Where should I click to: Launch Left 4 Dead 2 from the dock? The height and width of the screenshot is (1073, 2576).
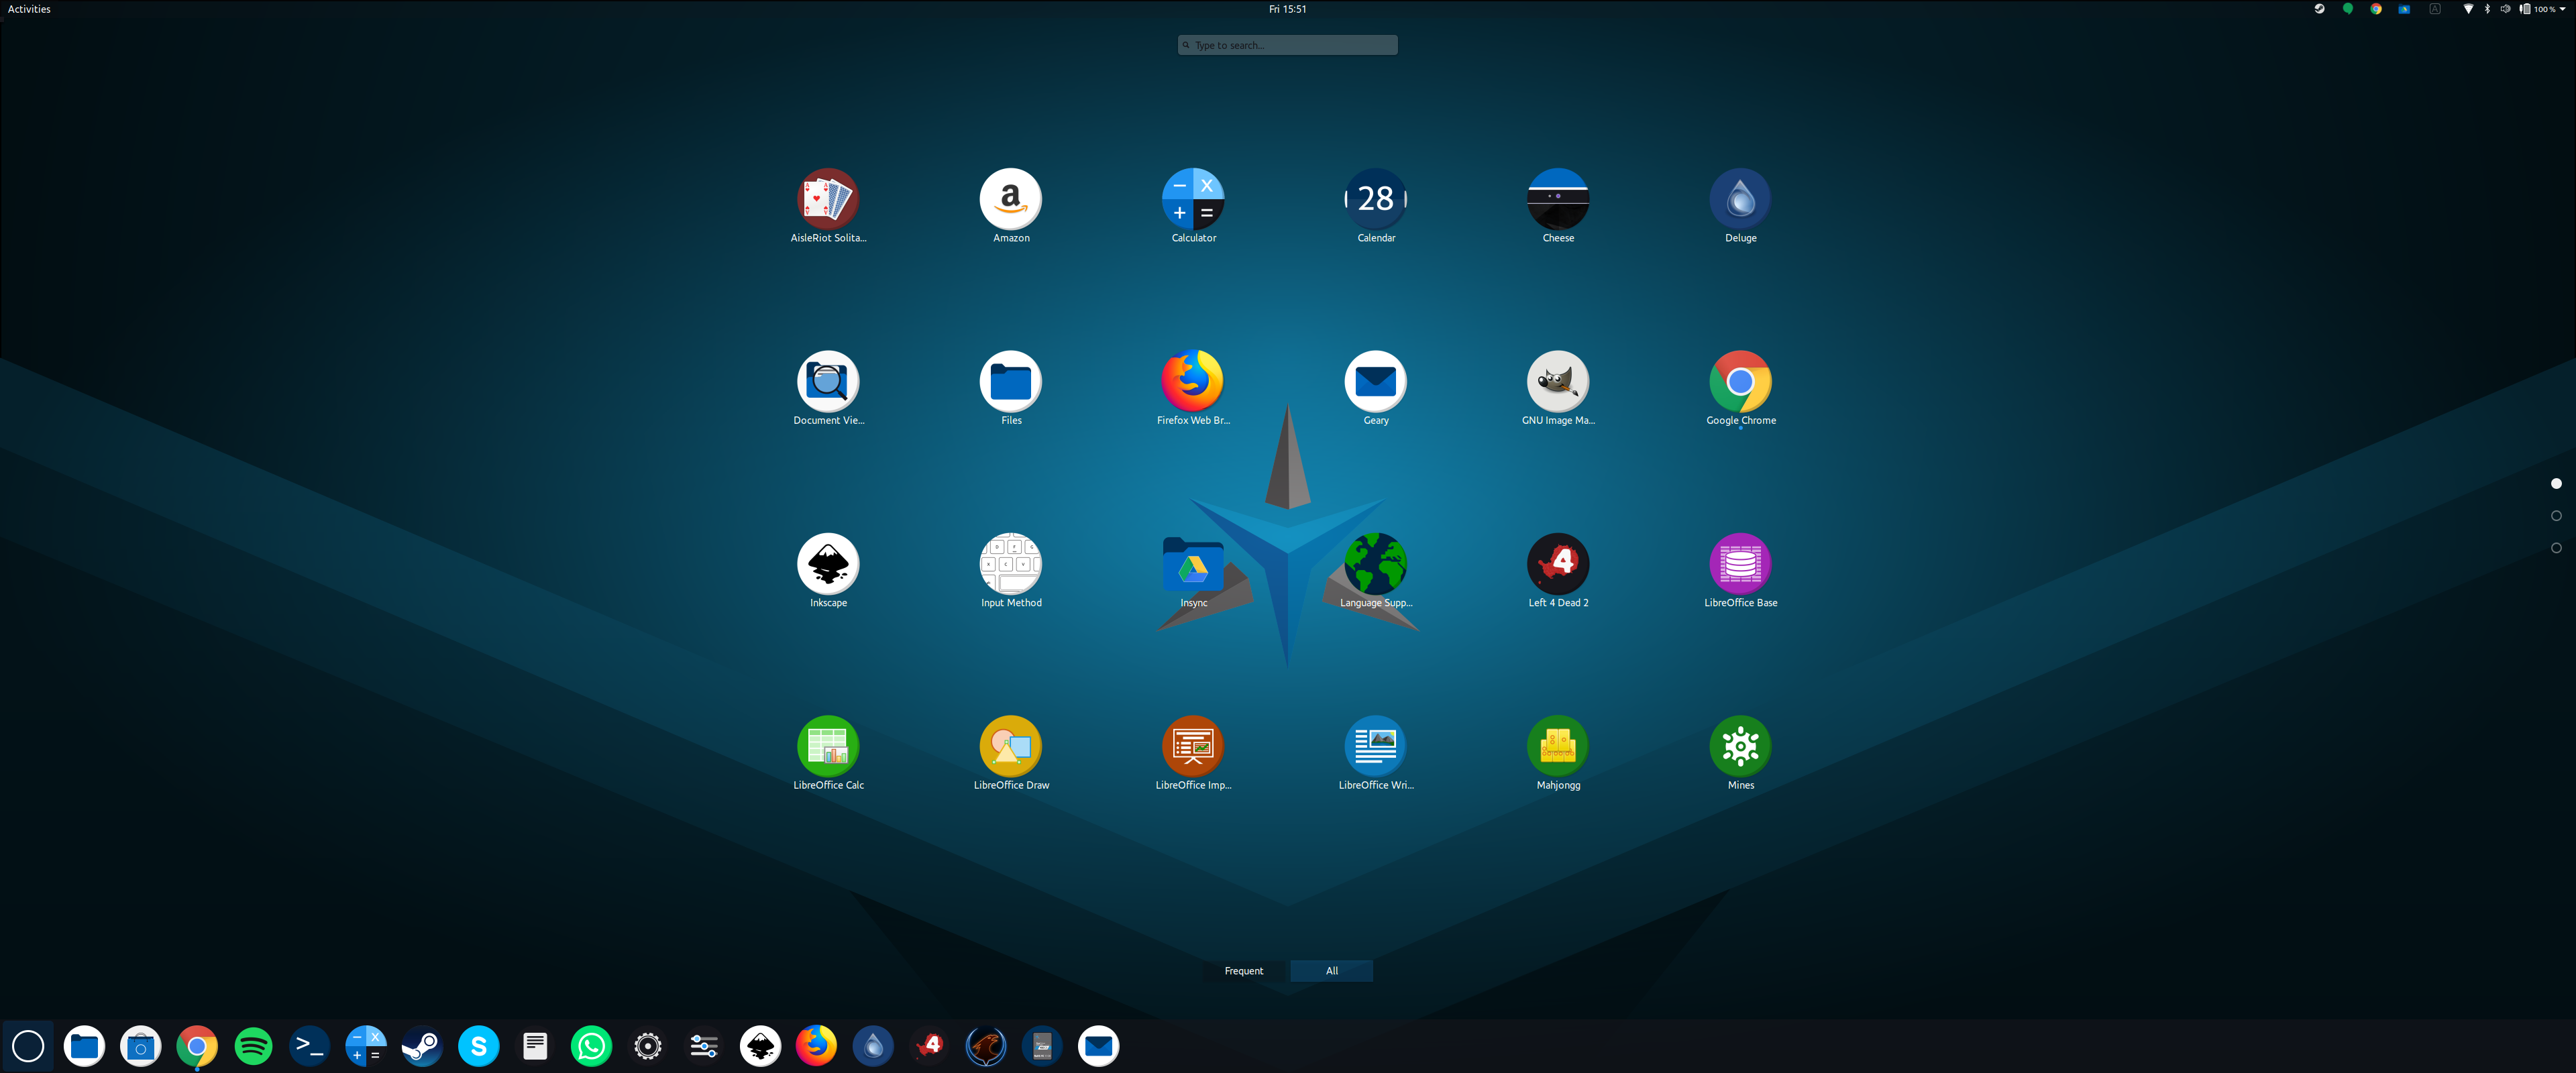pyautogui.click(x=929, y=1046)
